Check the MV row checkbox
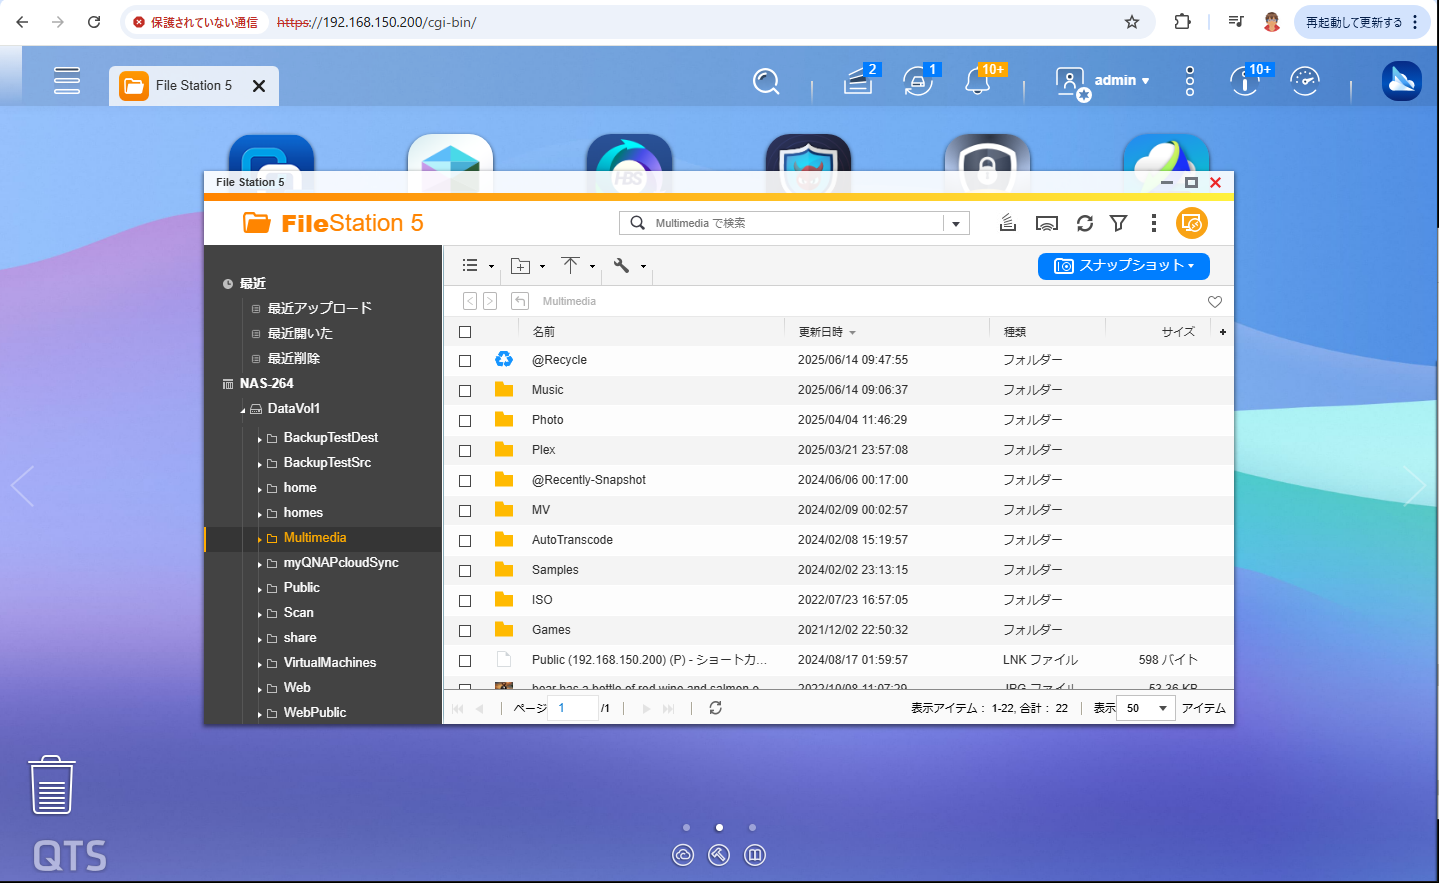The image size is (1439, 883). [x=465, y=511]
